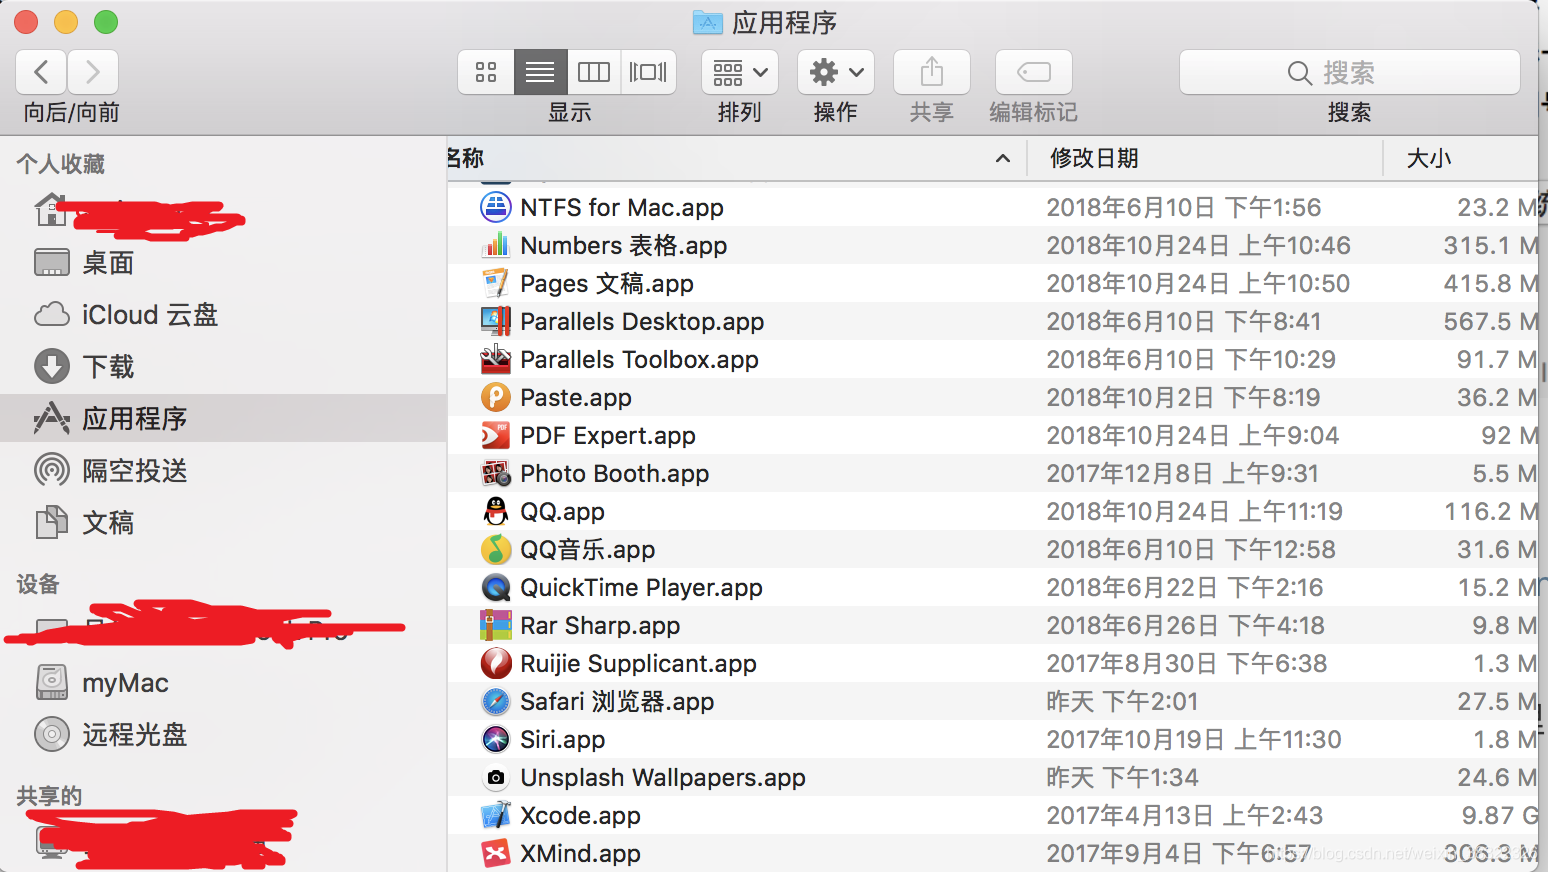Select the file name Parallels Desktop.app

click(642, 321)
